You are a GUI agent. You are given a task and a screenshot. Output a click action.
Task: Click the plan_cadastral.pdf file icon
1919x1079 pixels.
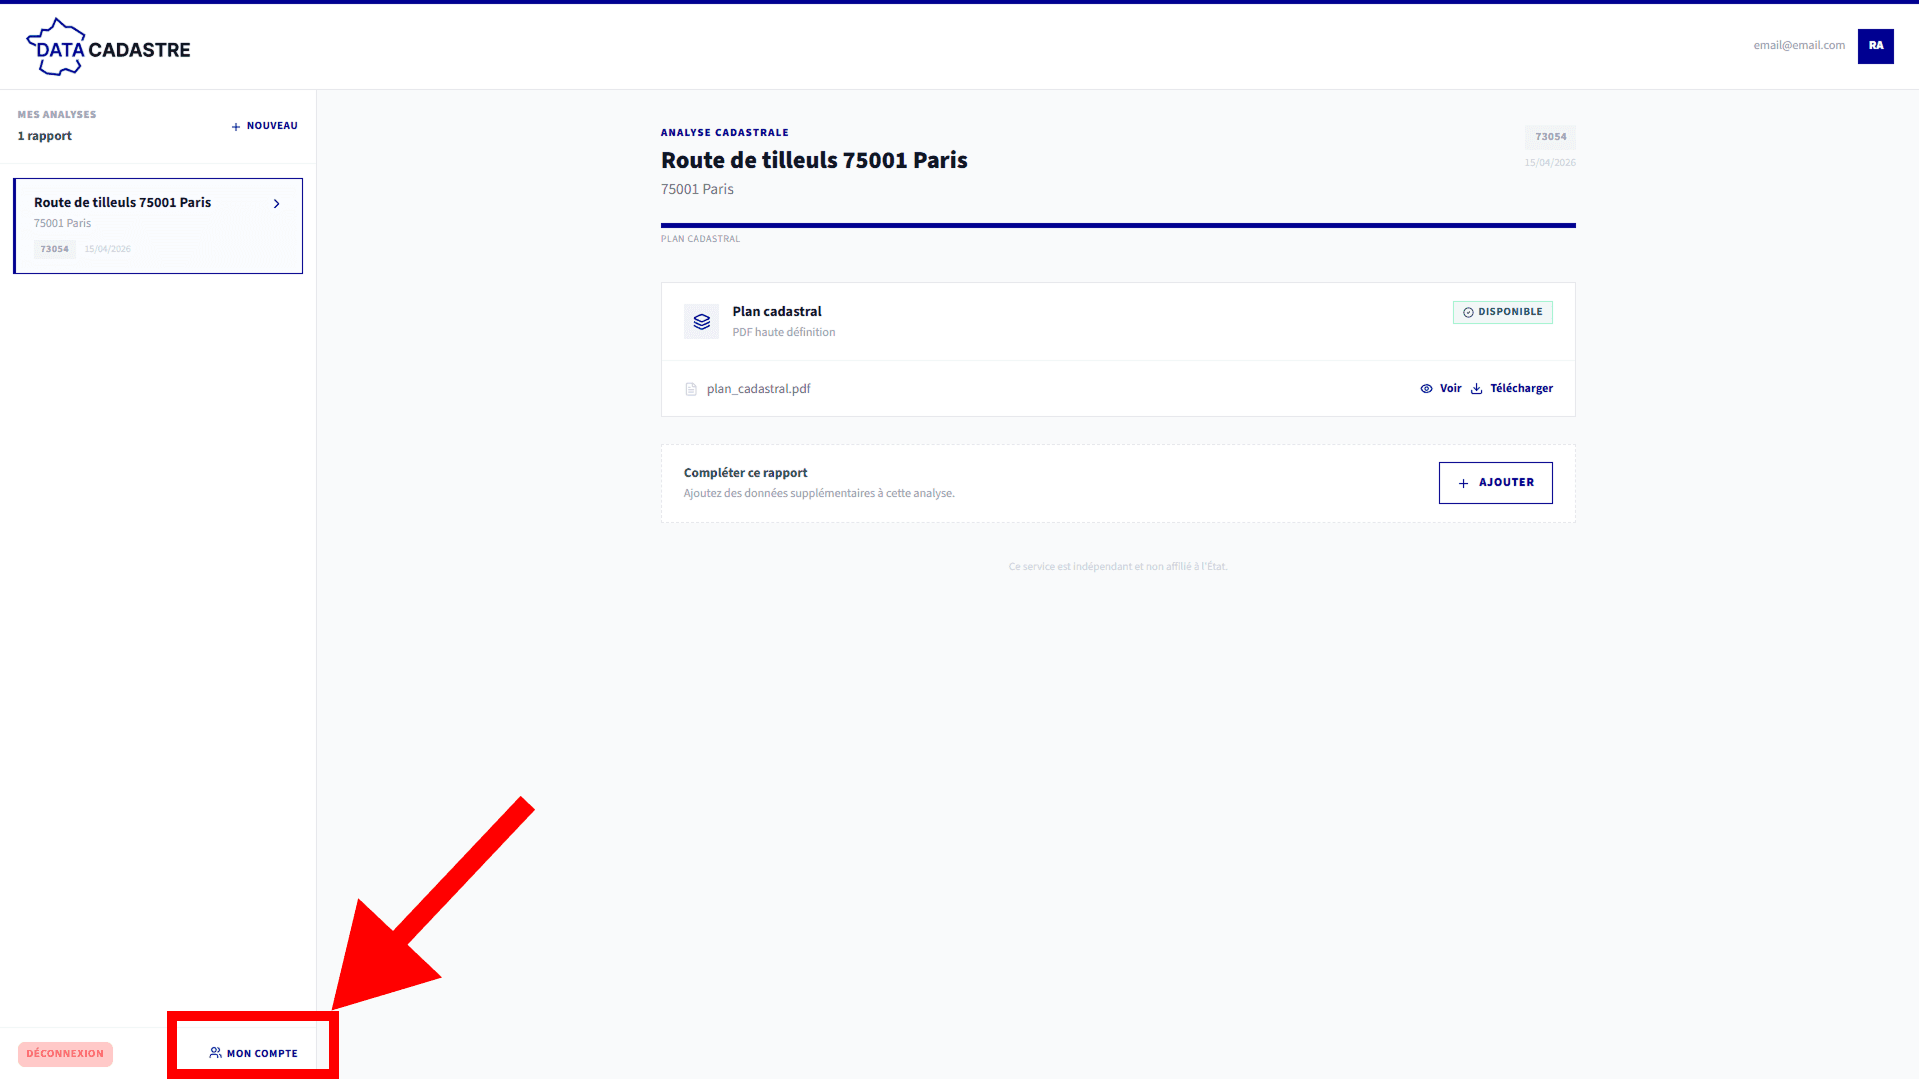(x=691, y=389)
